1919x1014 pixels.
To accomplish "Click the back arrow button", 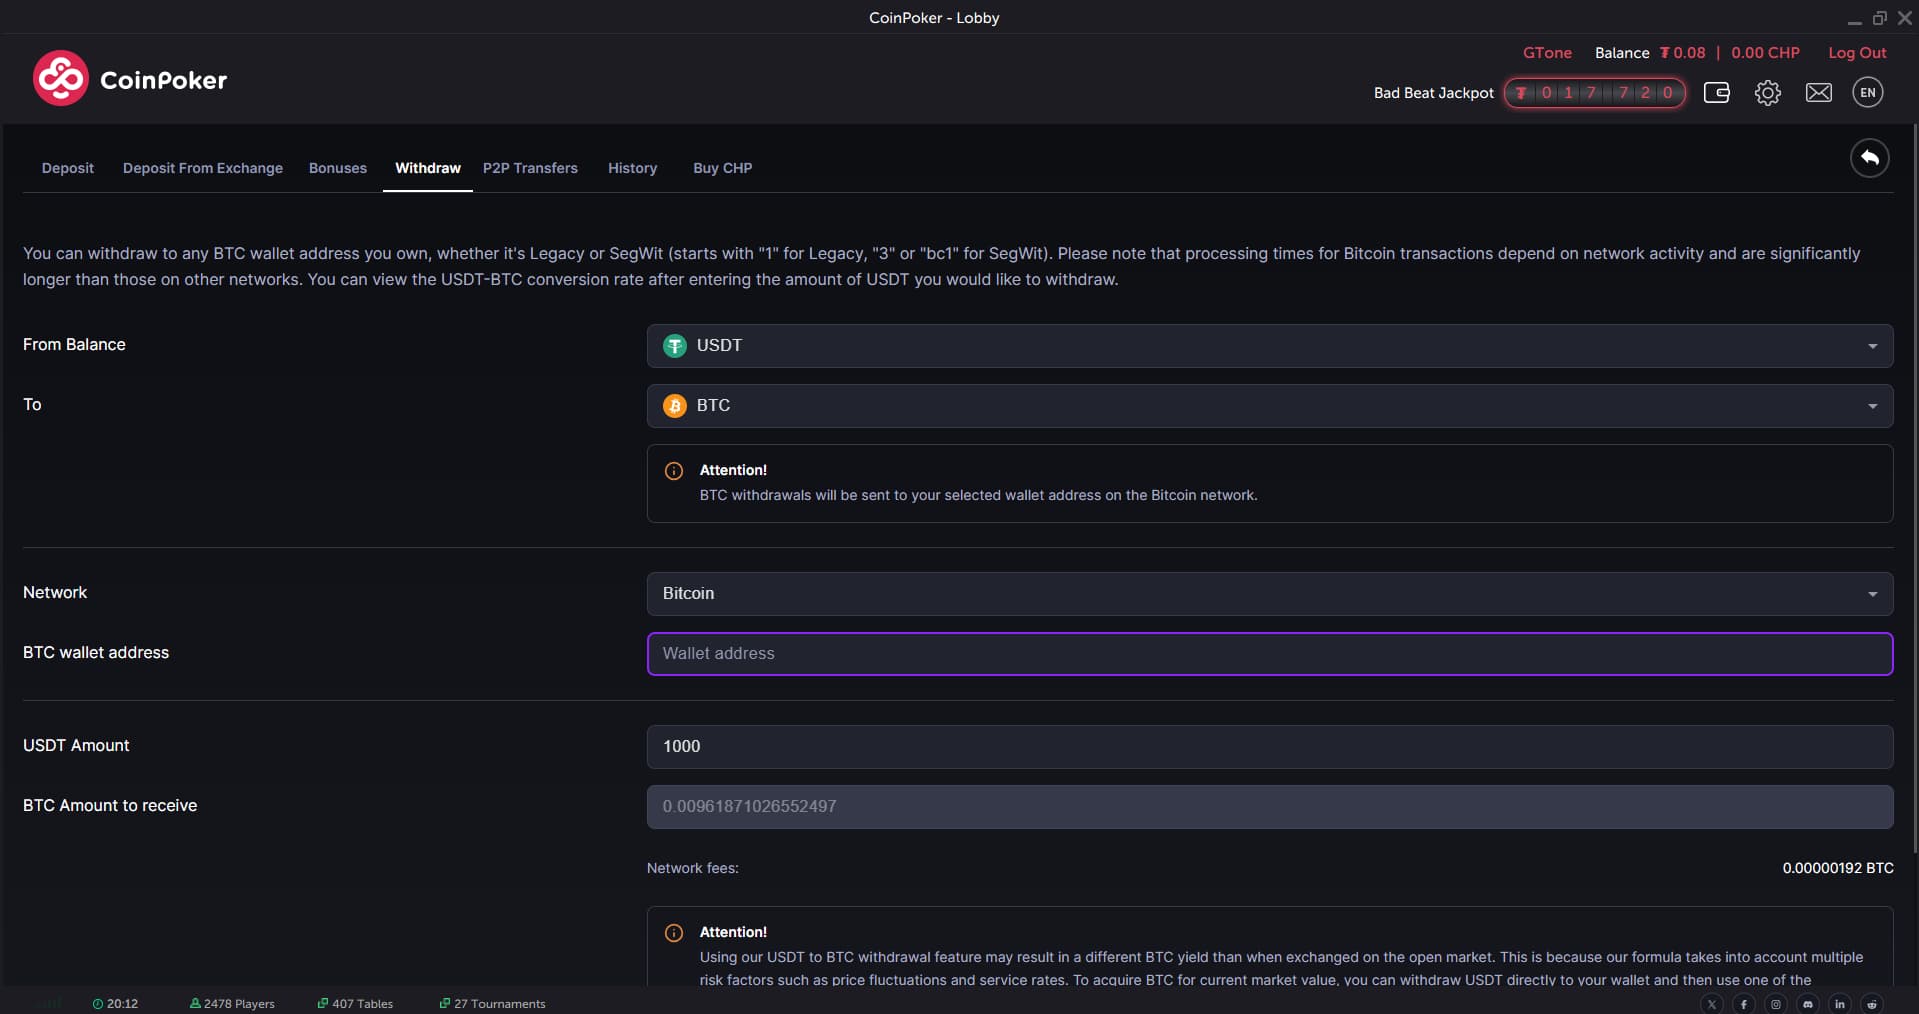I will (x=1868, y=158).
